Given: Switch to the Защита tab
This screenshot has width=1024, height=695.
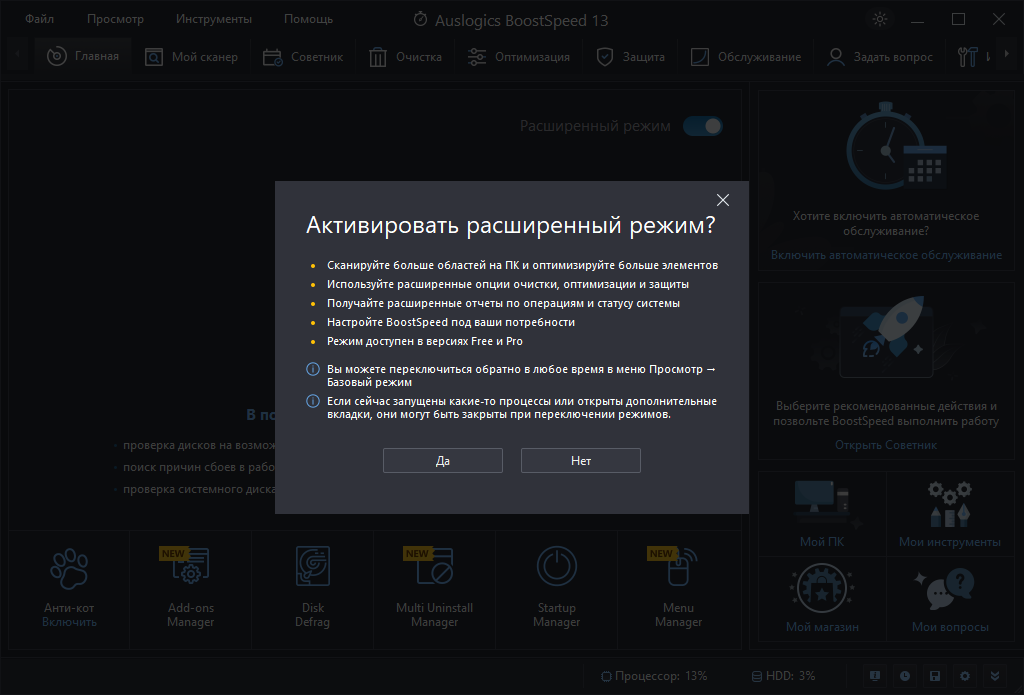Looking at the screenshot, I should 631,57.
